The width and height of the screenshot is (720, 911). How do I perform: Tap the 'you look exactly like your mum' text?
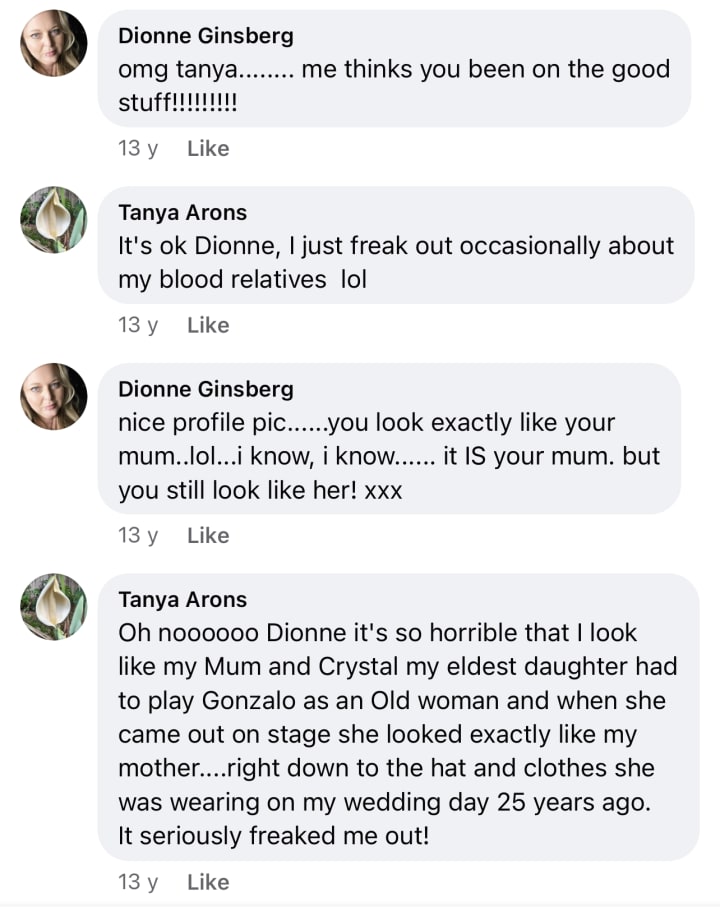[x=389, y=456]
